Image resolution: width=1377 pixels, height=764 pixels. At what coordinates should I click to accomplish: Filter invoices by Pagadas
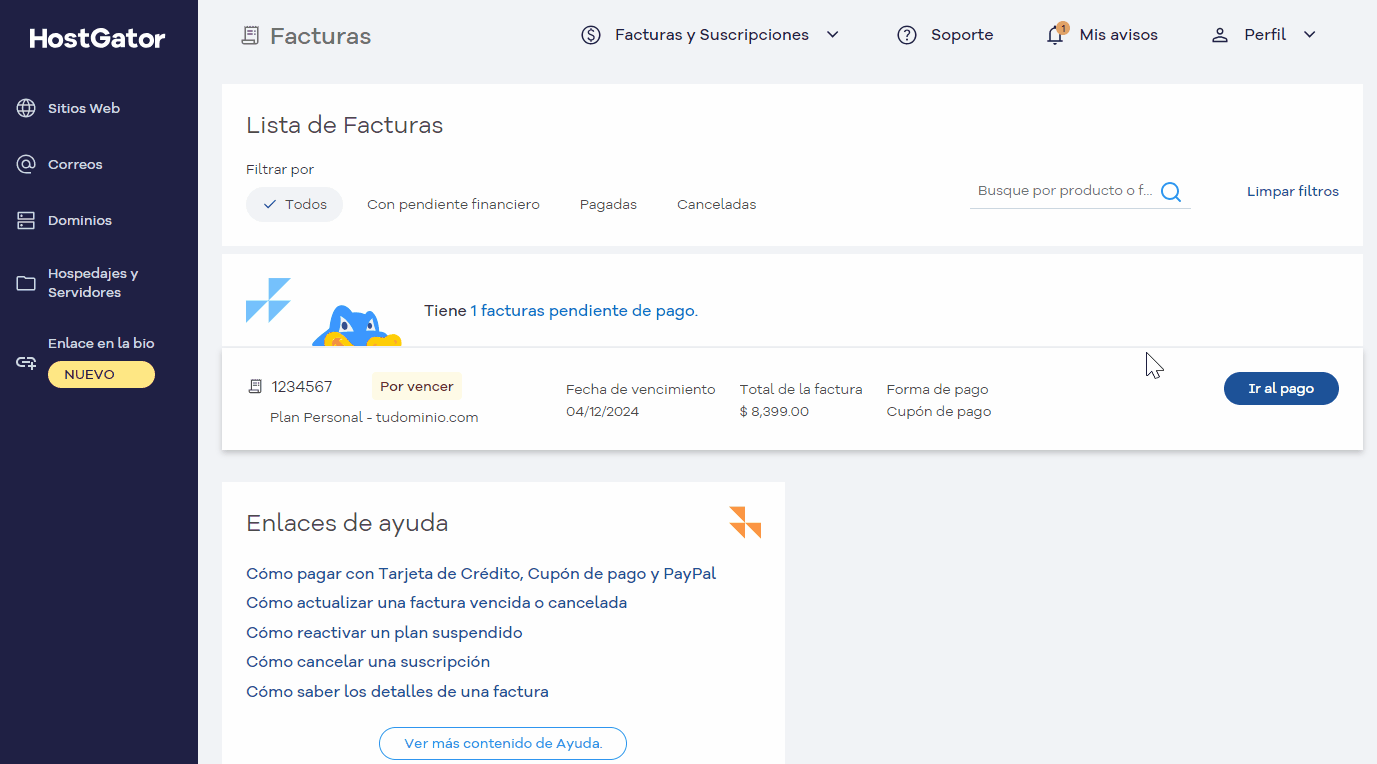pos(608,204)
